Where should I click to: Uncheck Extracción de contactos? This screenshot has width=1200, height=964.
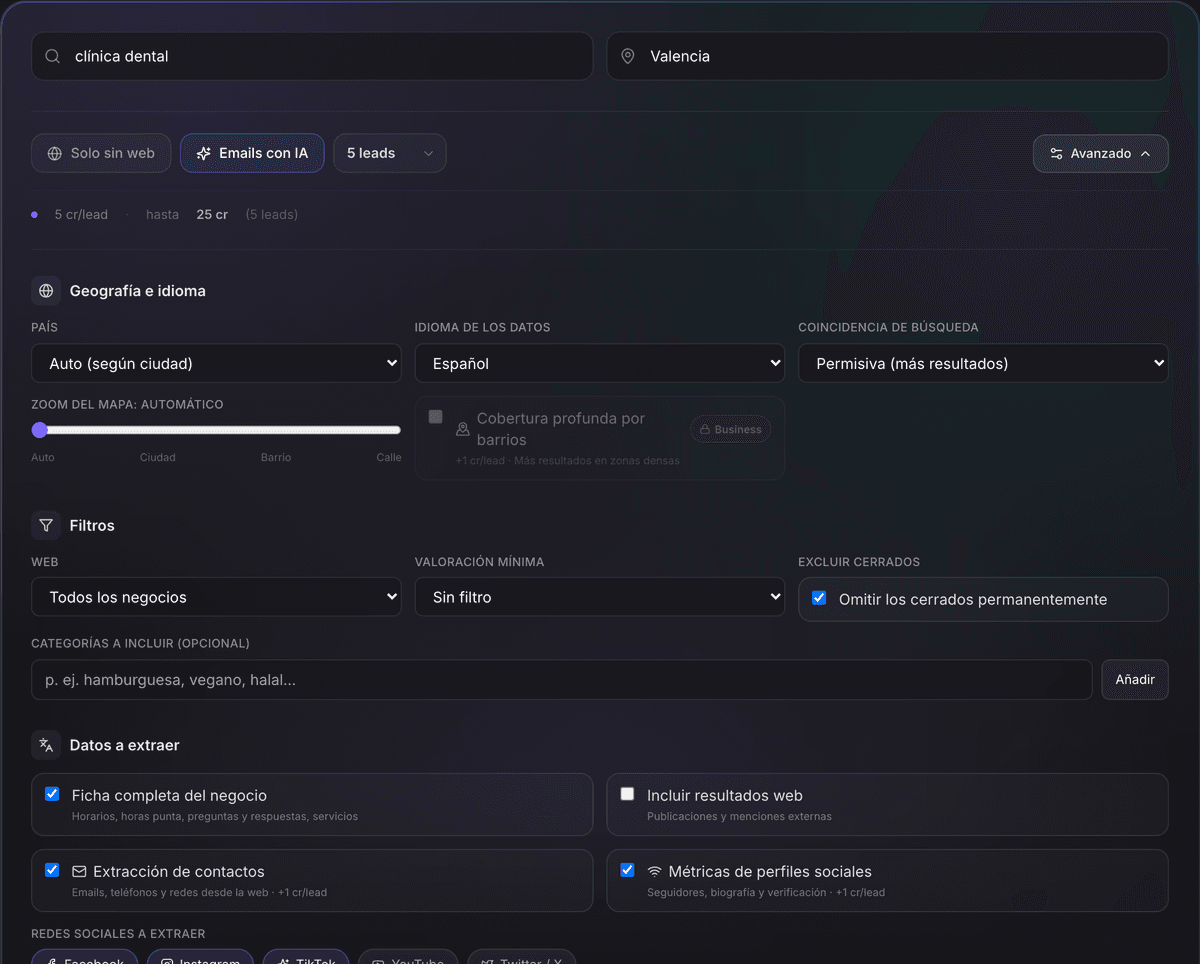click(52, 870)
